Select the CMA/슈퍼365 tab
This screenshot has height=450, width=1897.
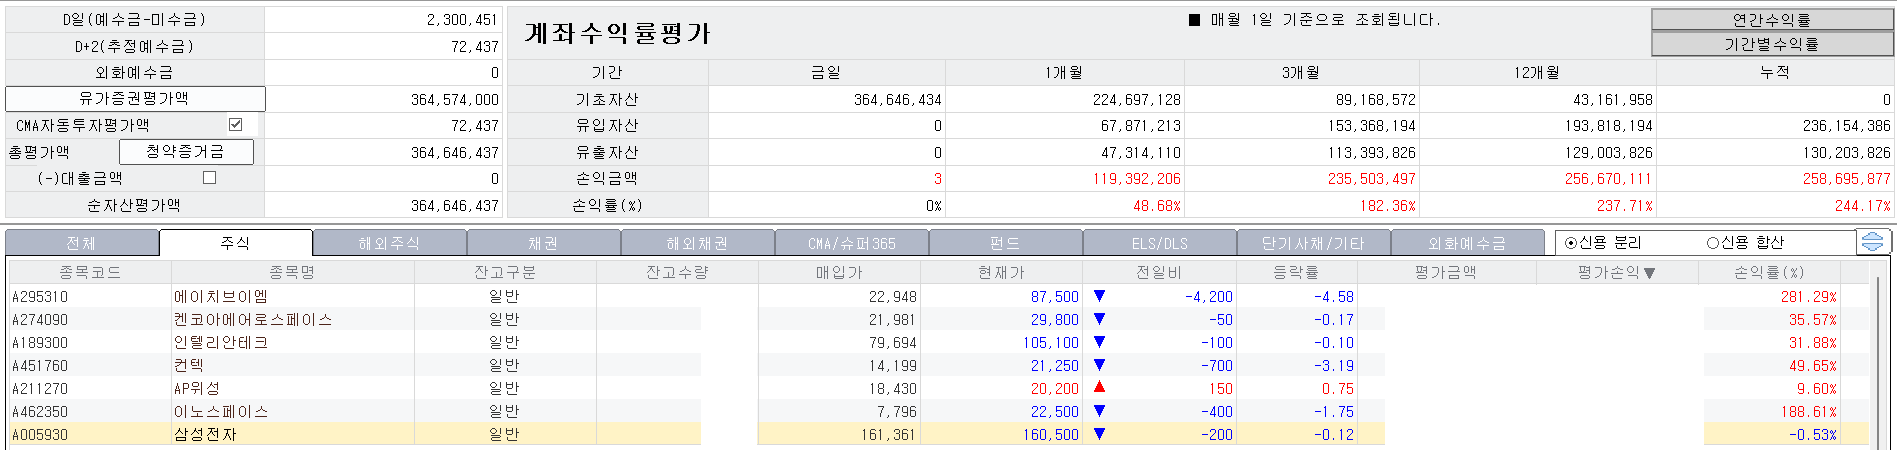(x=852, y=243)
